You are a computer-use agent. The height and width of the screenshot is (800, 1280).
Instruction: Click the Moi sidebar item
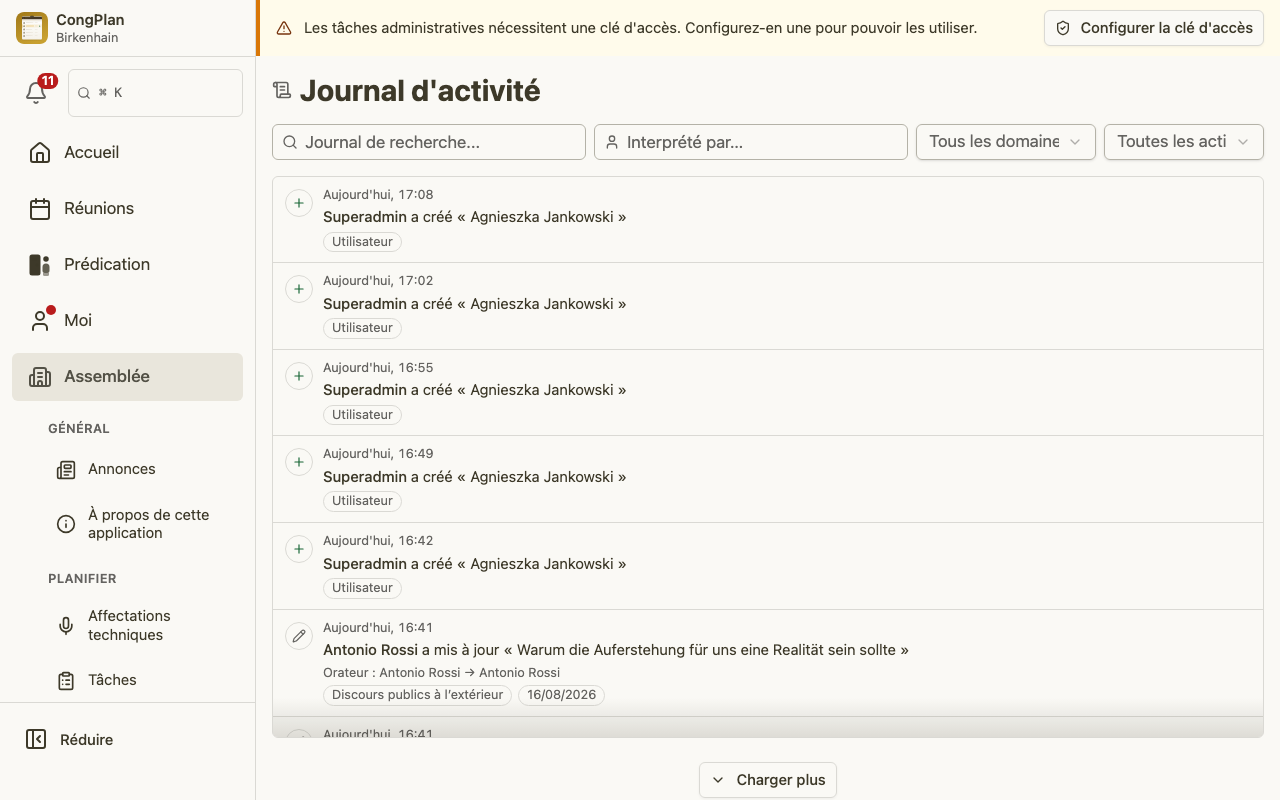[x=127, y=320]
